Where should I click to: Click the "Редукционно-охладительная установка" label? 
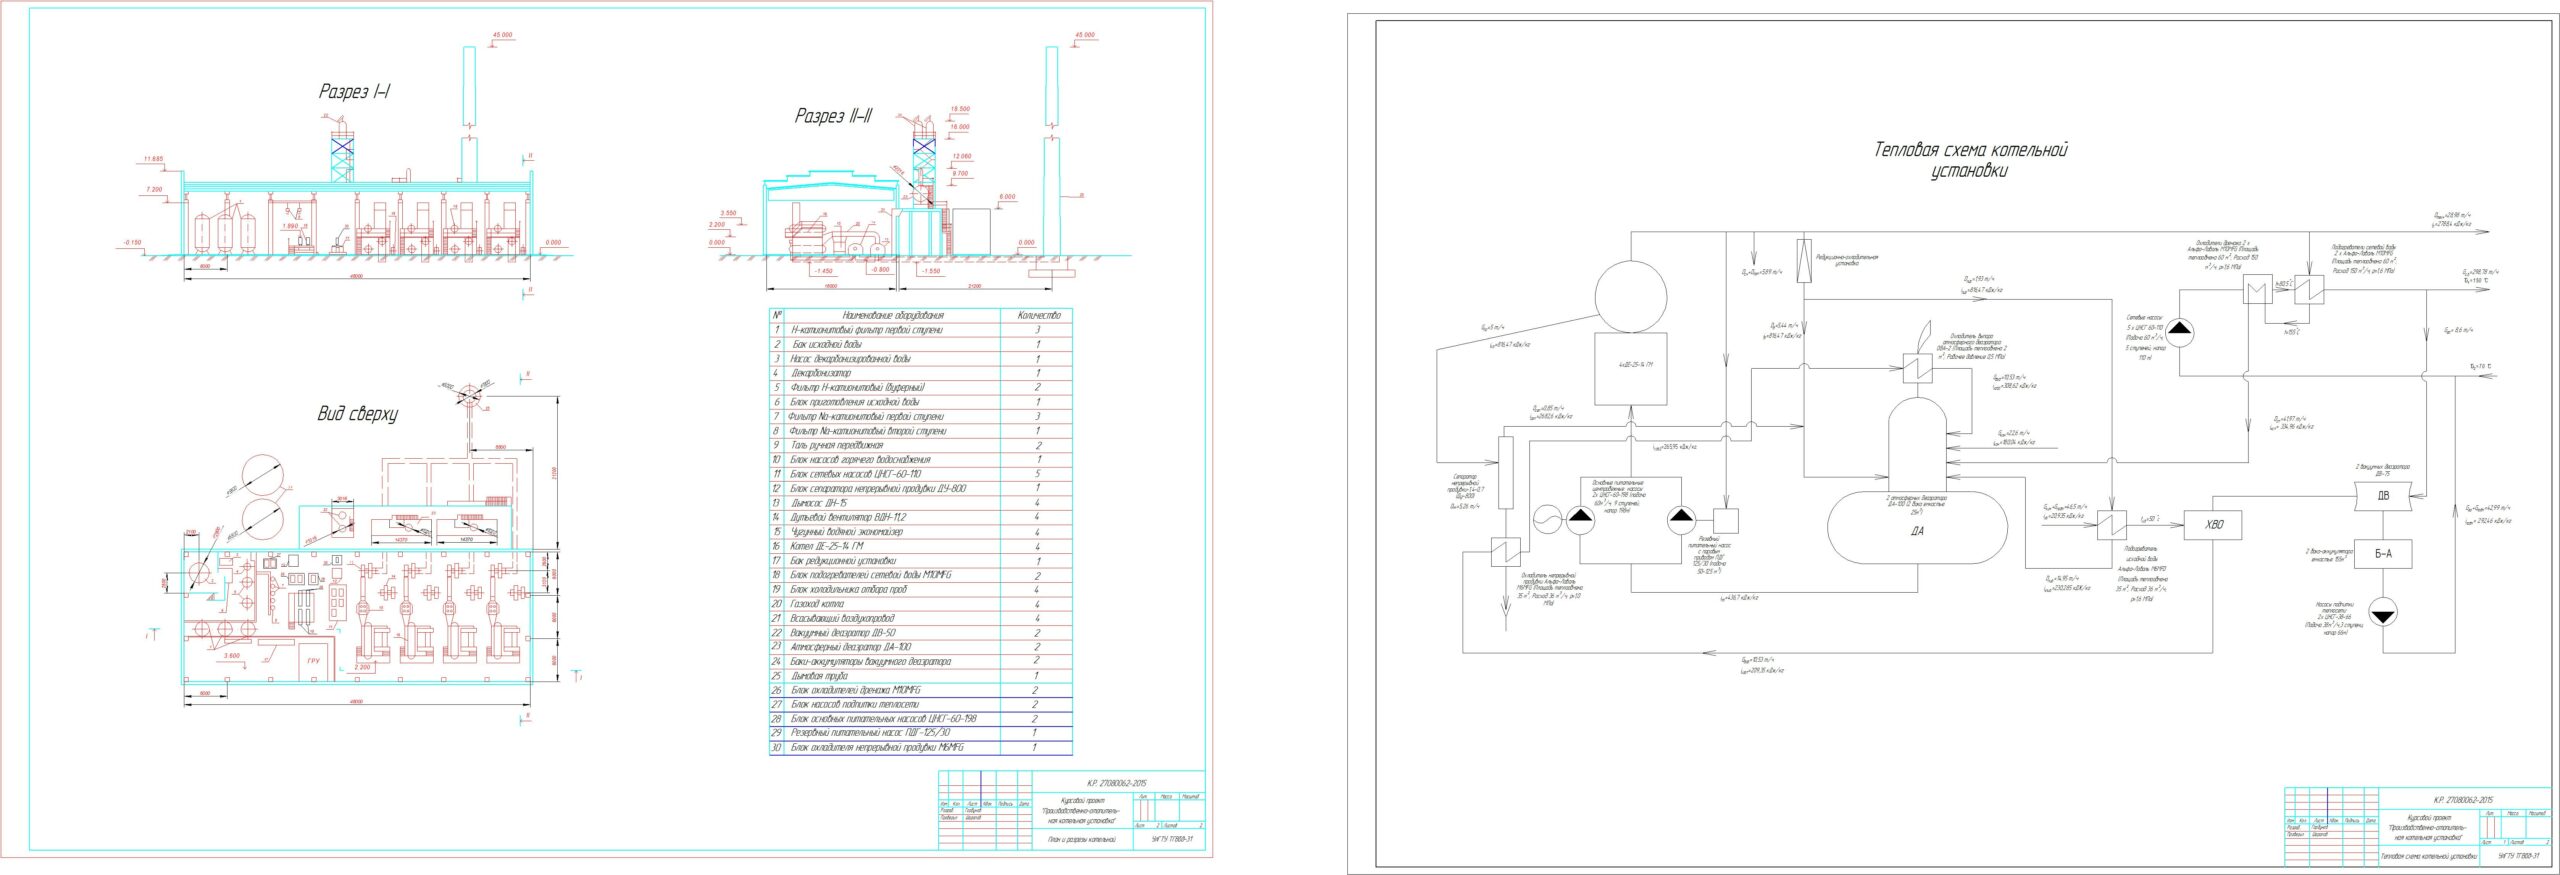pyautogui.click(x=1847, y=260)
